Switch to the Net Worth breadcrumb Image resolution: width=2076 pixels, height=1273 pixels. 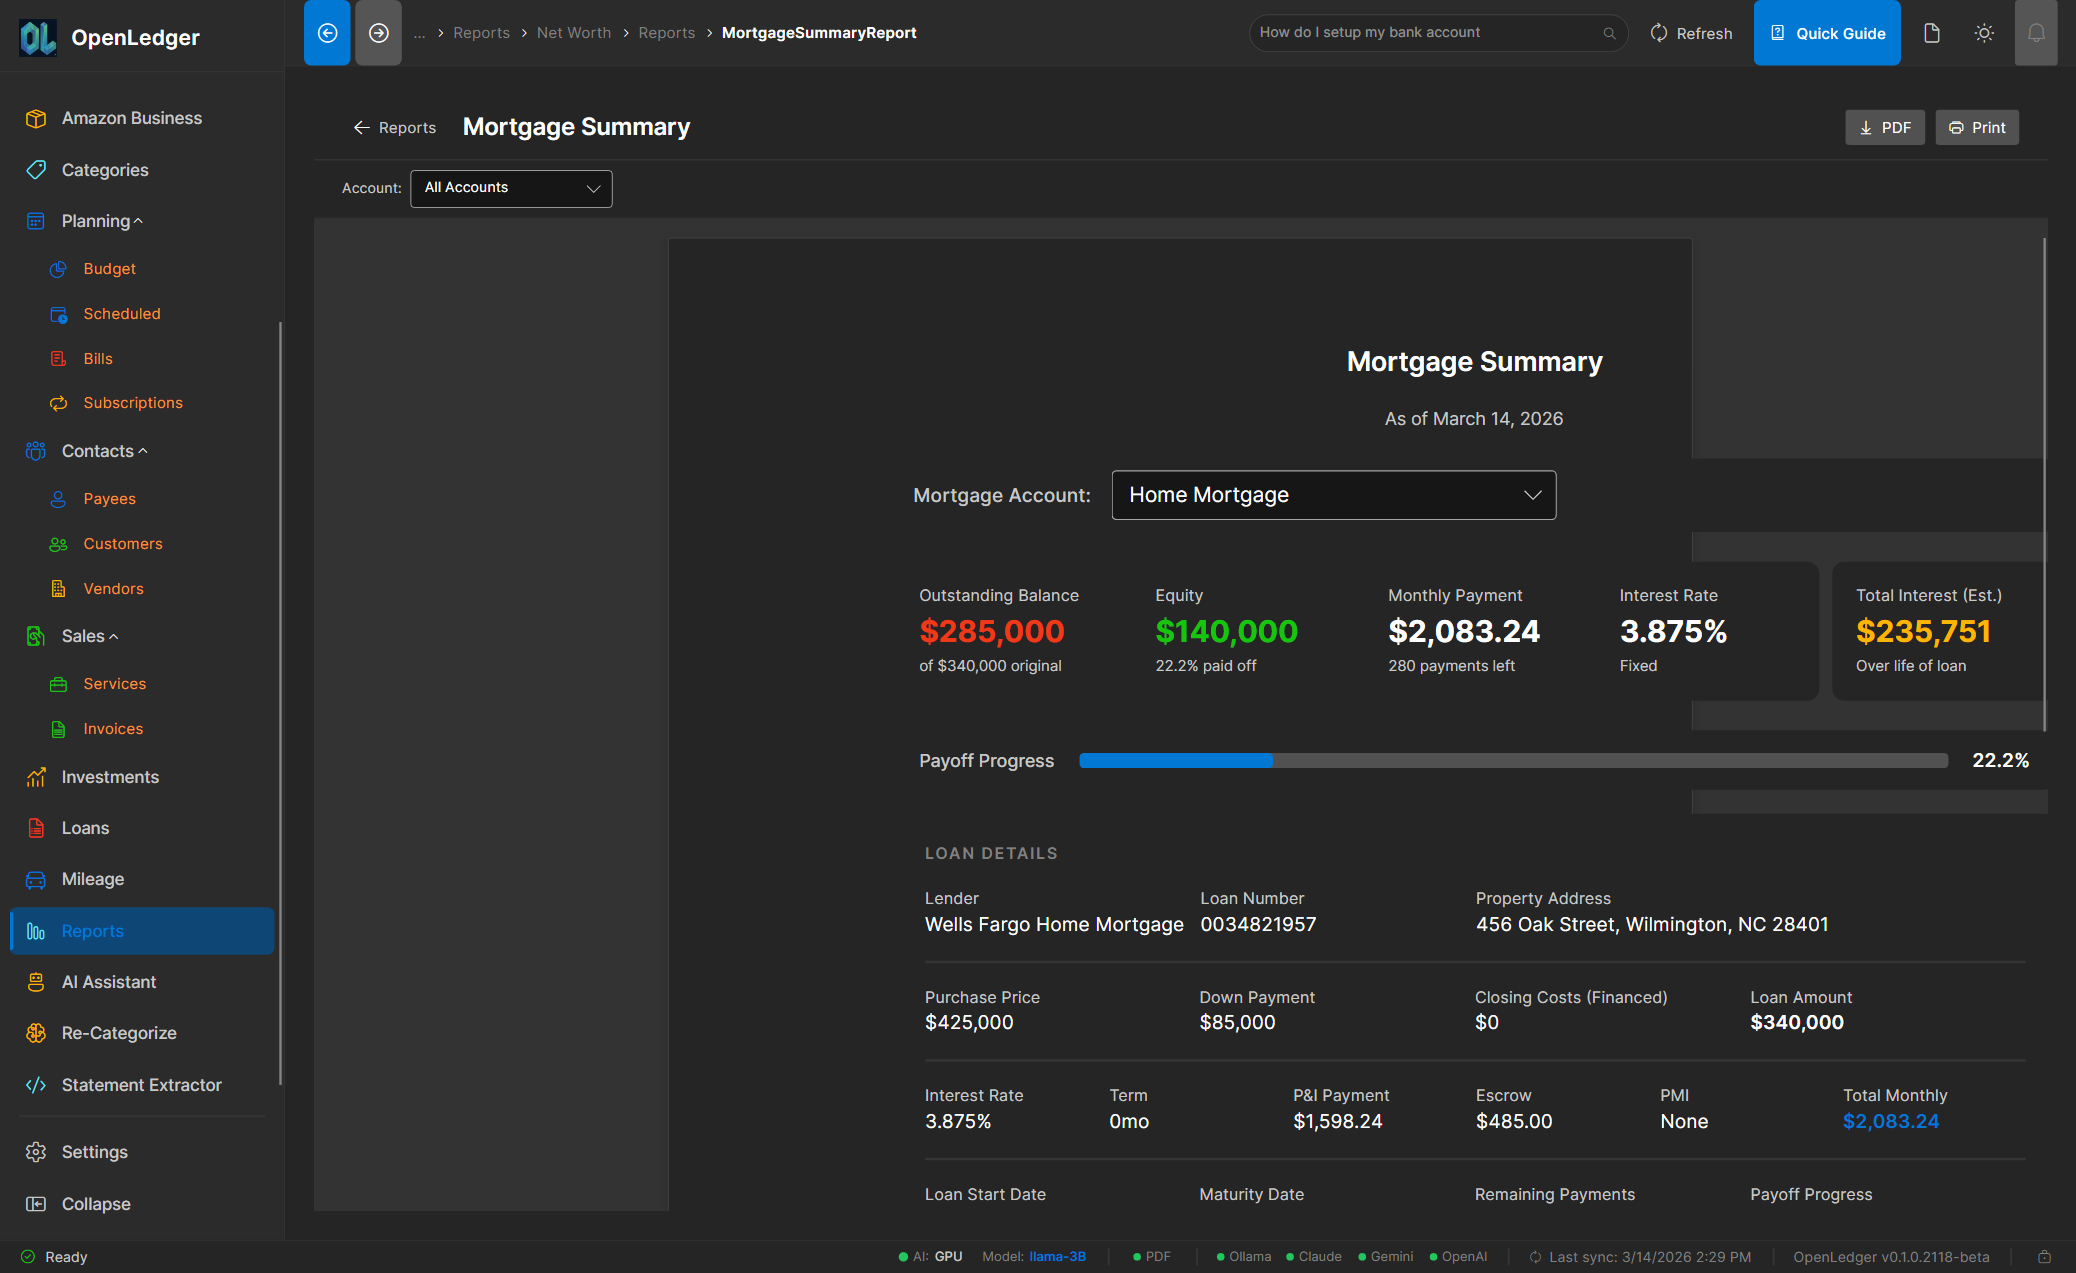click(574, 32)
